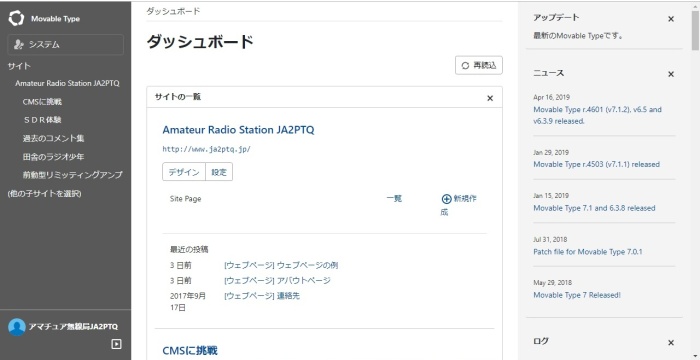Open the 設定 button for Amateur Radio Station
Screen dimensions: 700x360
click(x=219, y=172)
